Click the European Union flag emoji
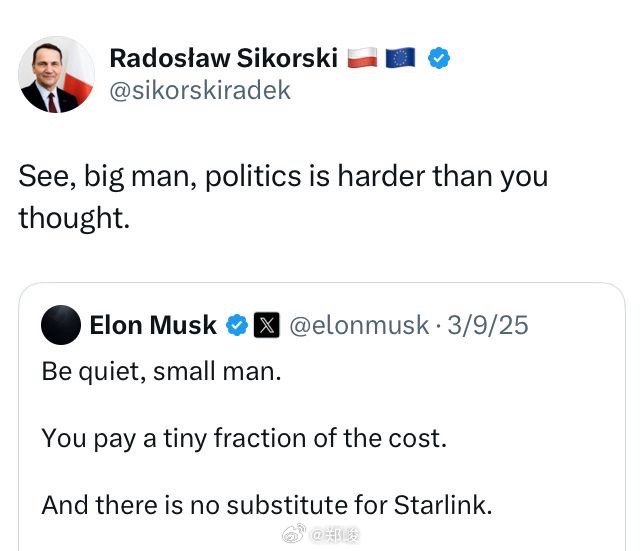644x551 pixels. (x=400, y=58)
